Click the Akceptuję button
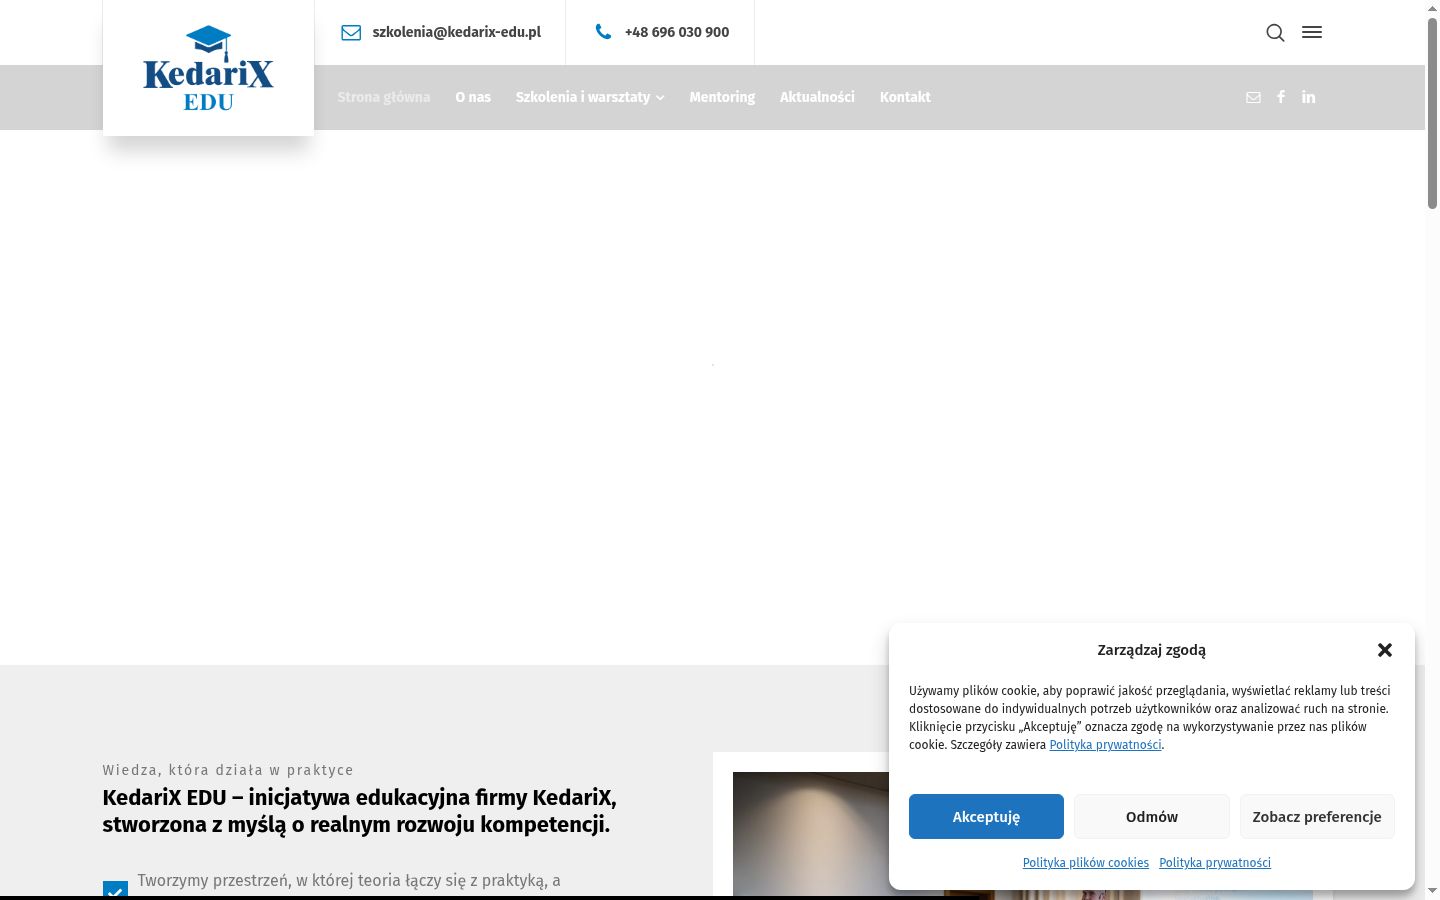Viewport: 1440px width, 900px height. pos(986,817)
